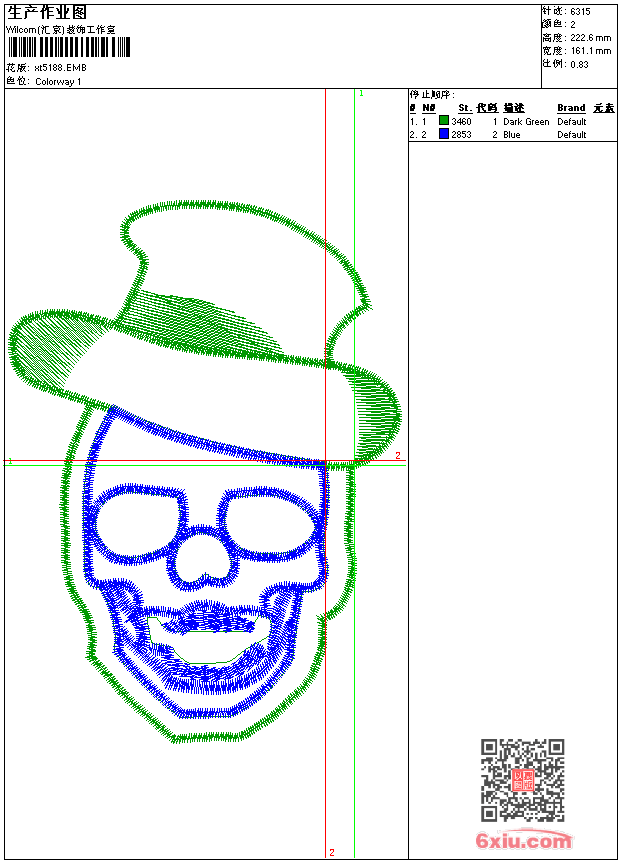Click the QR code image

(522, 780)
